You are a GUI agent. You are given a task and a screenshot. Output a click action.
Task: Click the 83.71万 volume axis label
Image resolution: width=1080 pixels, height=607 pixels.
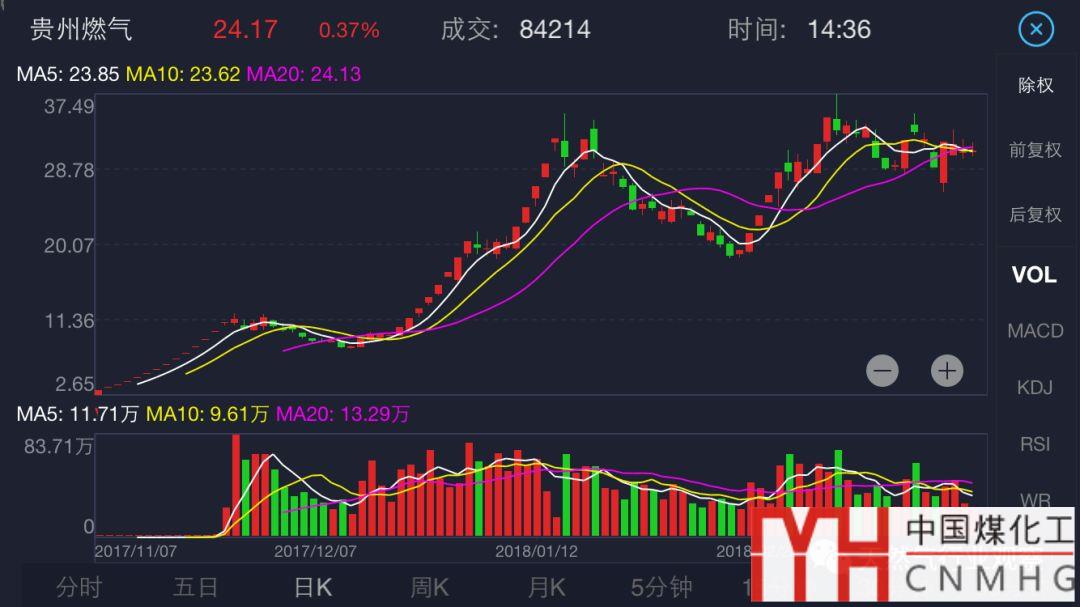pyautogui.click(x=59, y=446)
